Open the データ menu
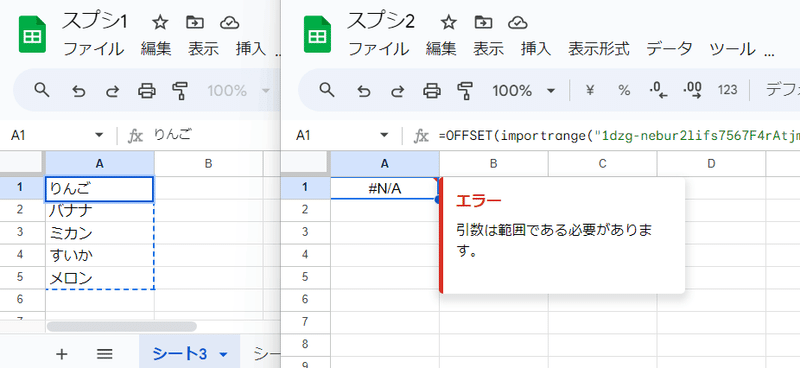This screenshot has height=368, width=800. click(669, 49)
